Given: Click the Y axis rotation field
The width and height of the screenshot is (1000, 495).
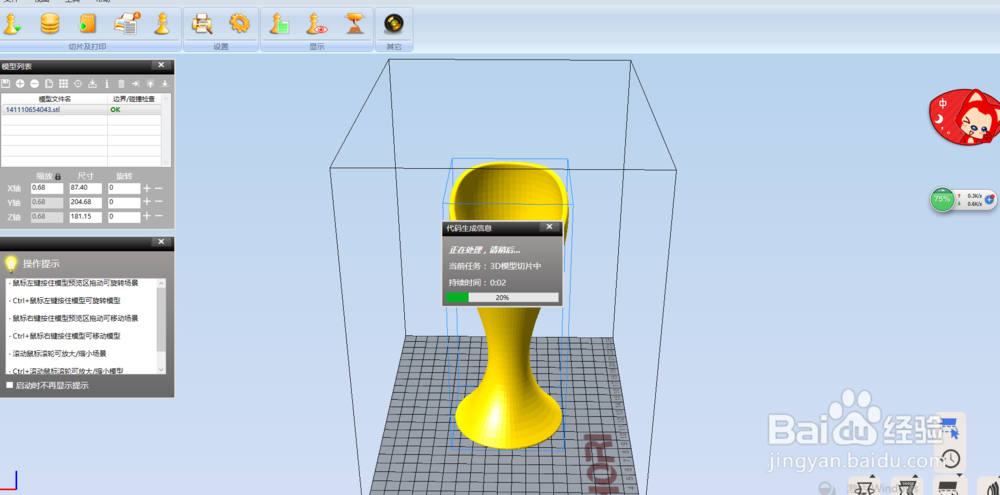Looking at the screenshot, I should pos(124,203).
